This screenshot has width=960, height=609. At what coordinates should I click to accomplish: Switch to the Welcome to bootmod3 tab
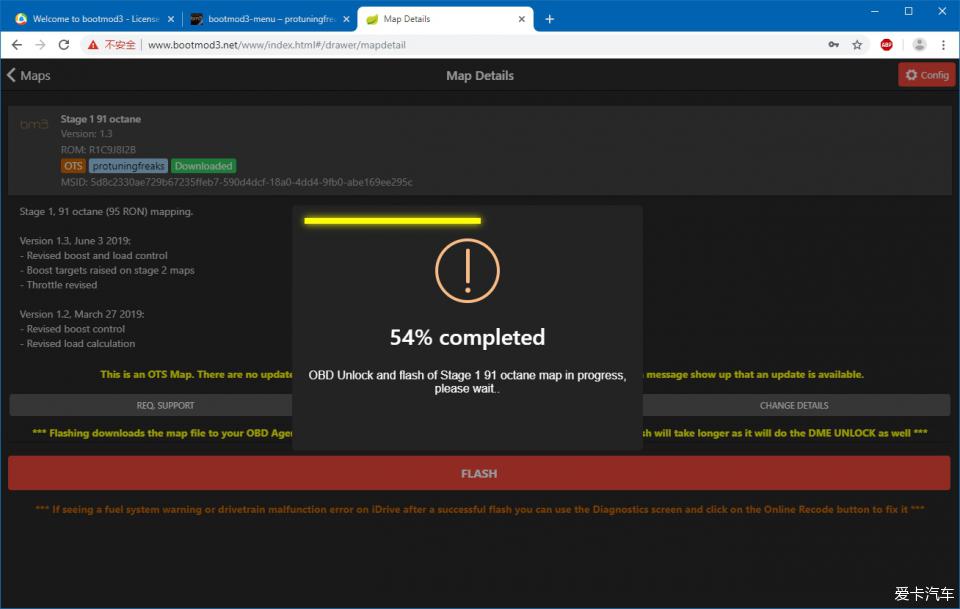95,19
